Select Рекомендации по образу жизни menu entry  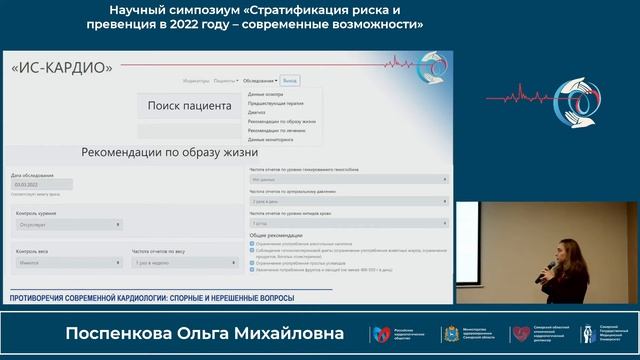click(282, 122)
